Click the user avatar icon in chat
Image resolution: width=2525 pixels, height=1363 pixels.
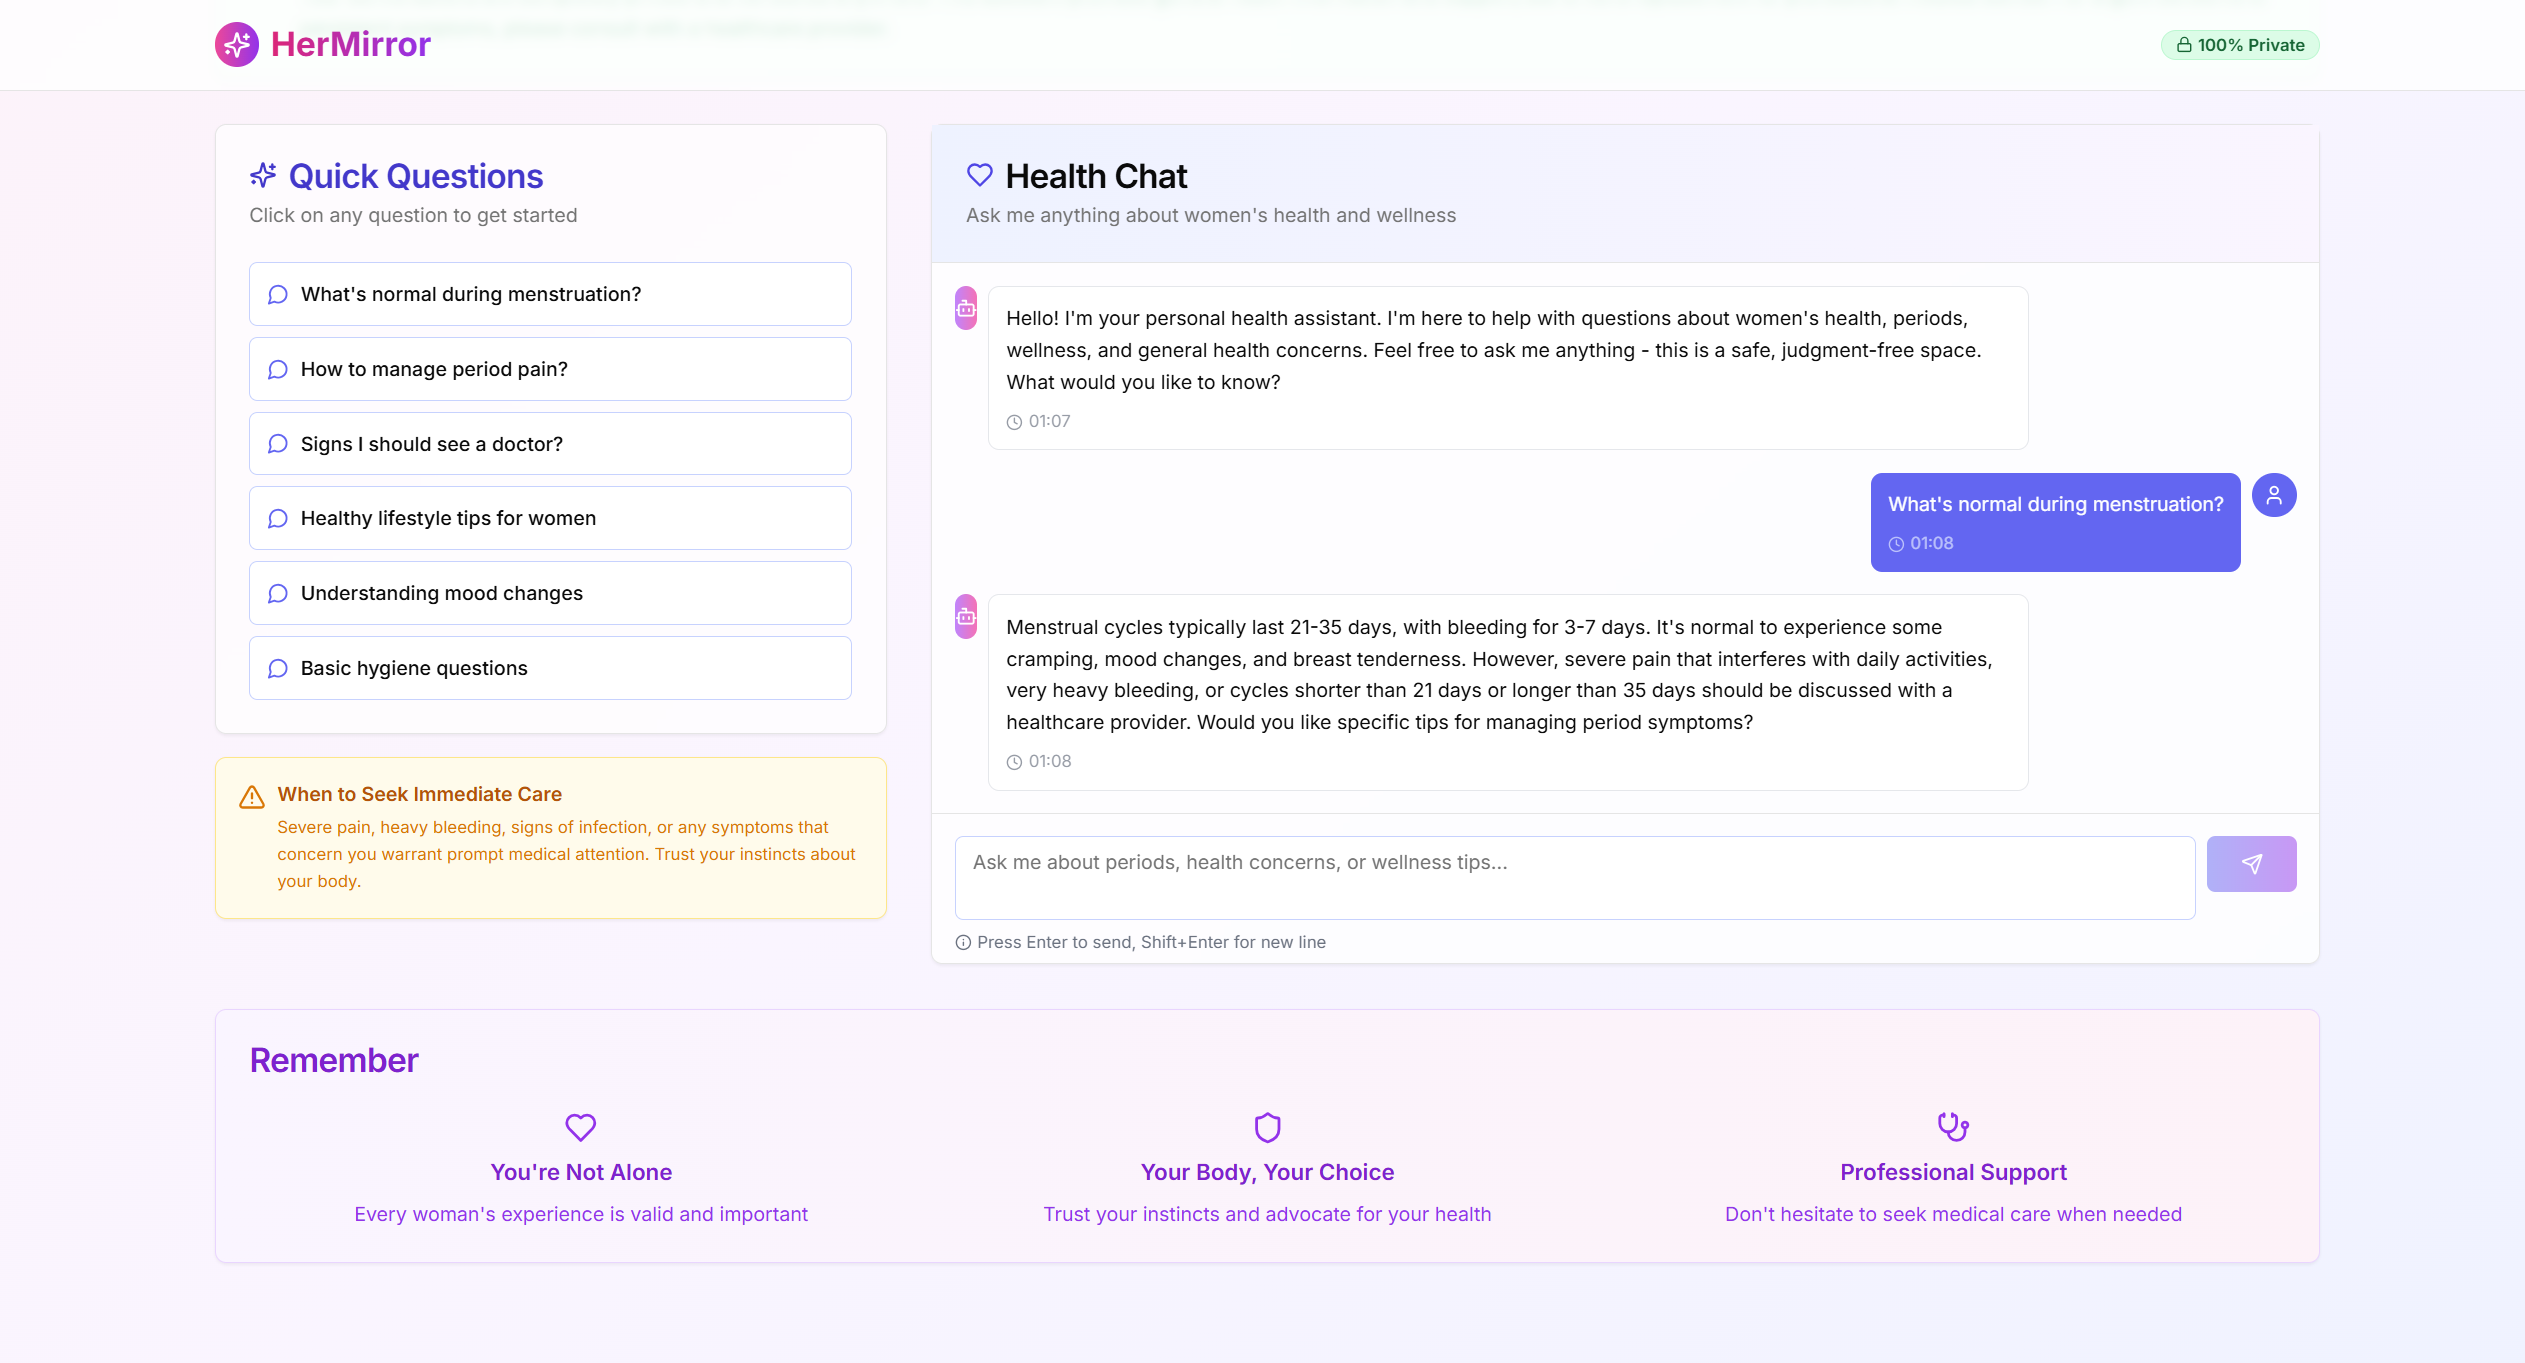[2273, 495]
